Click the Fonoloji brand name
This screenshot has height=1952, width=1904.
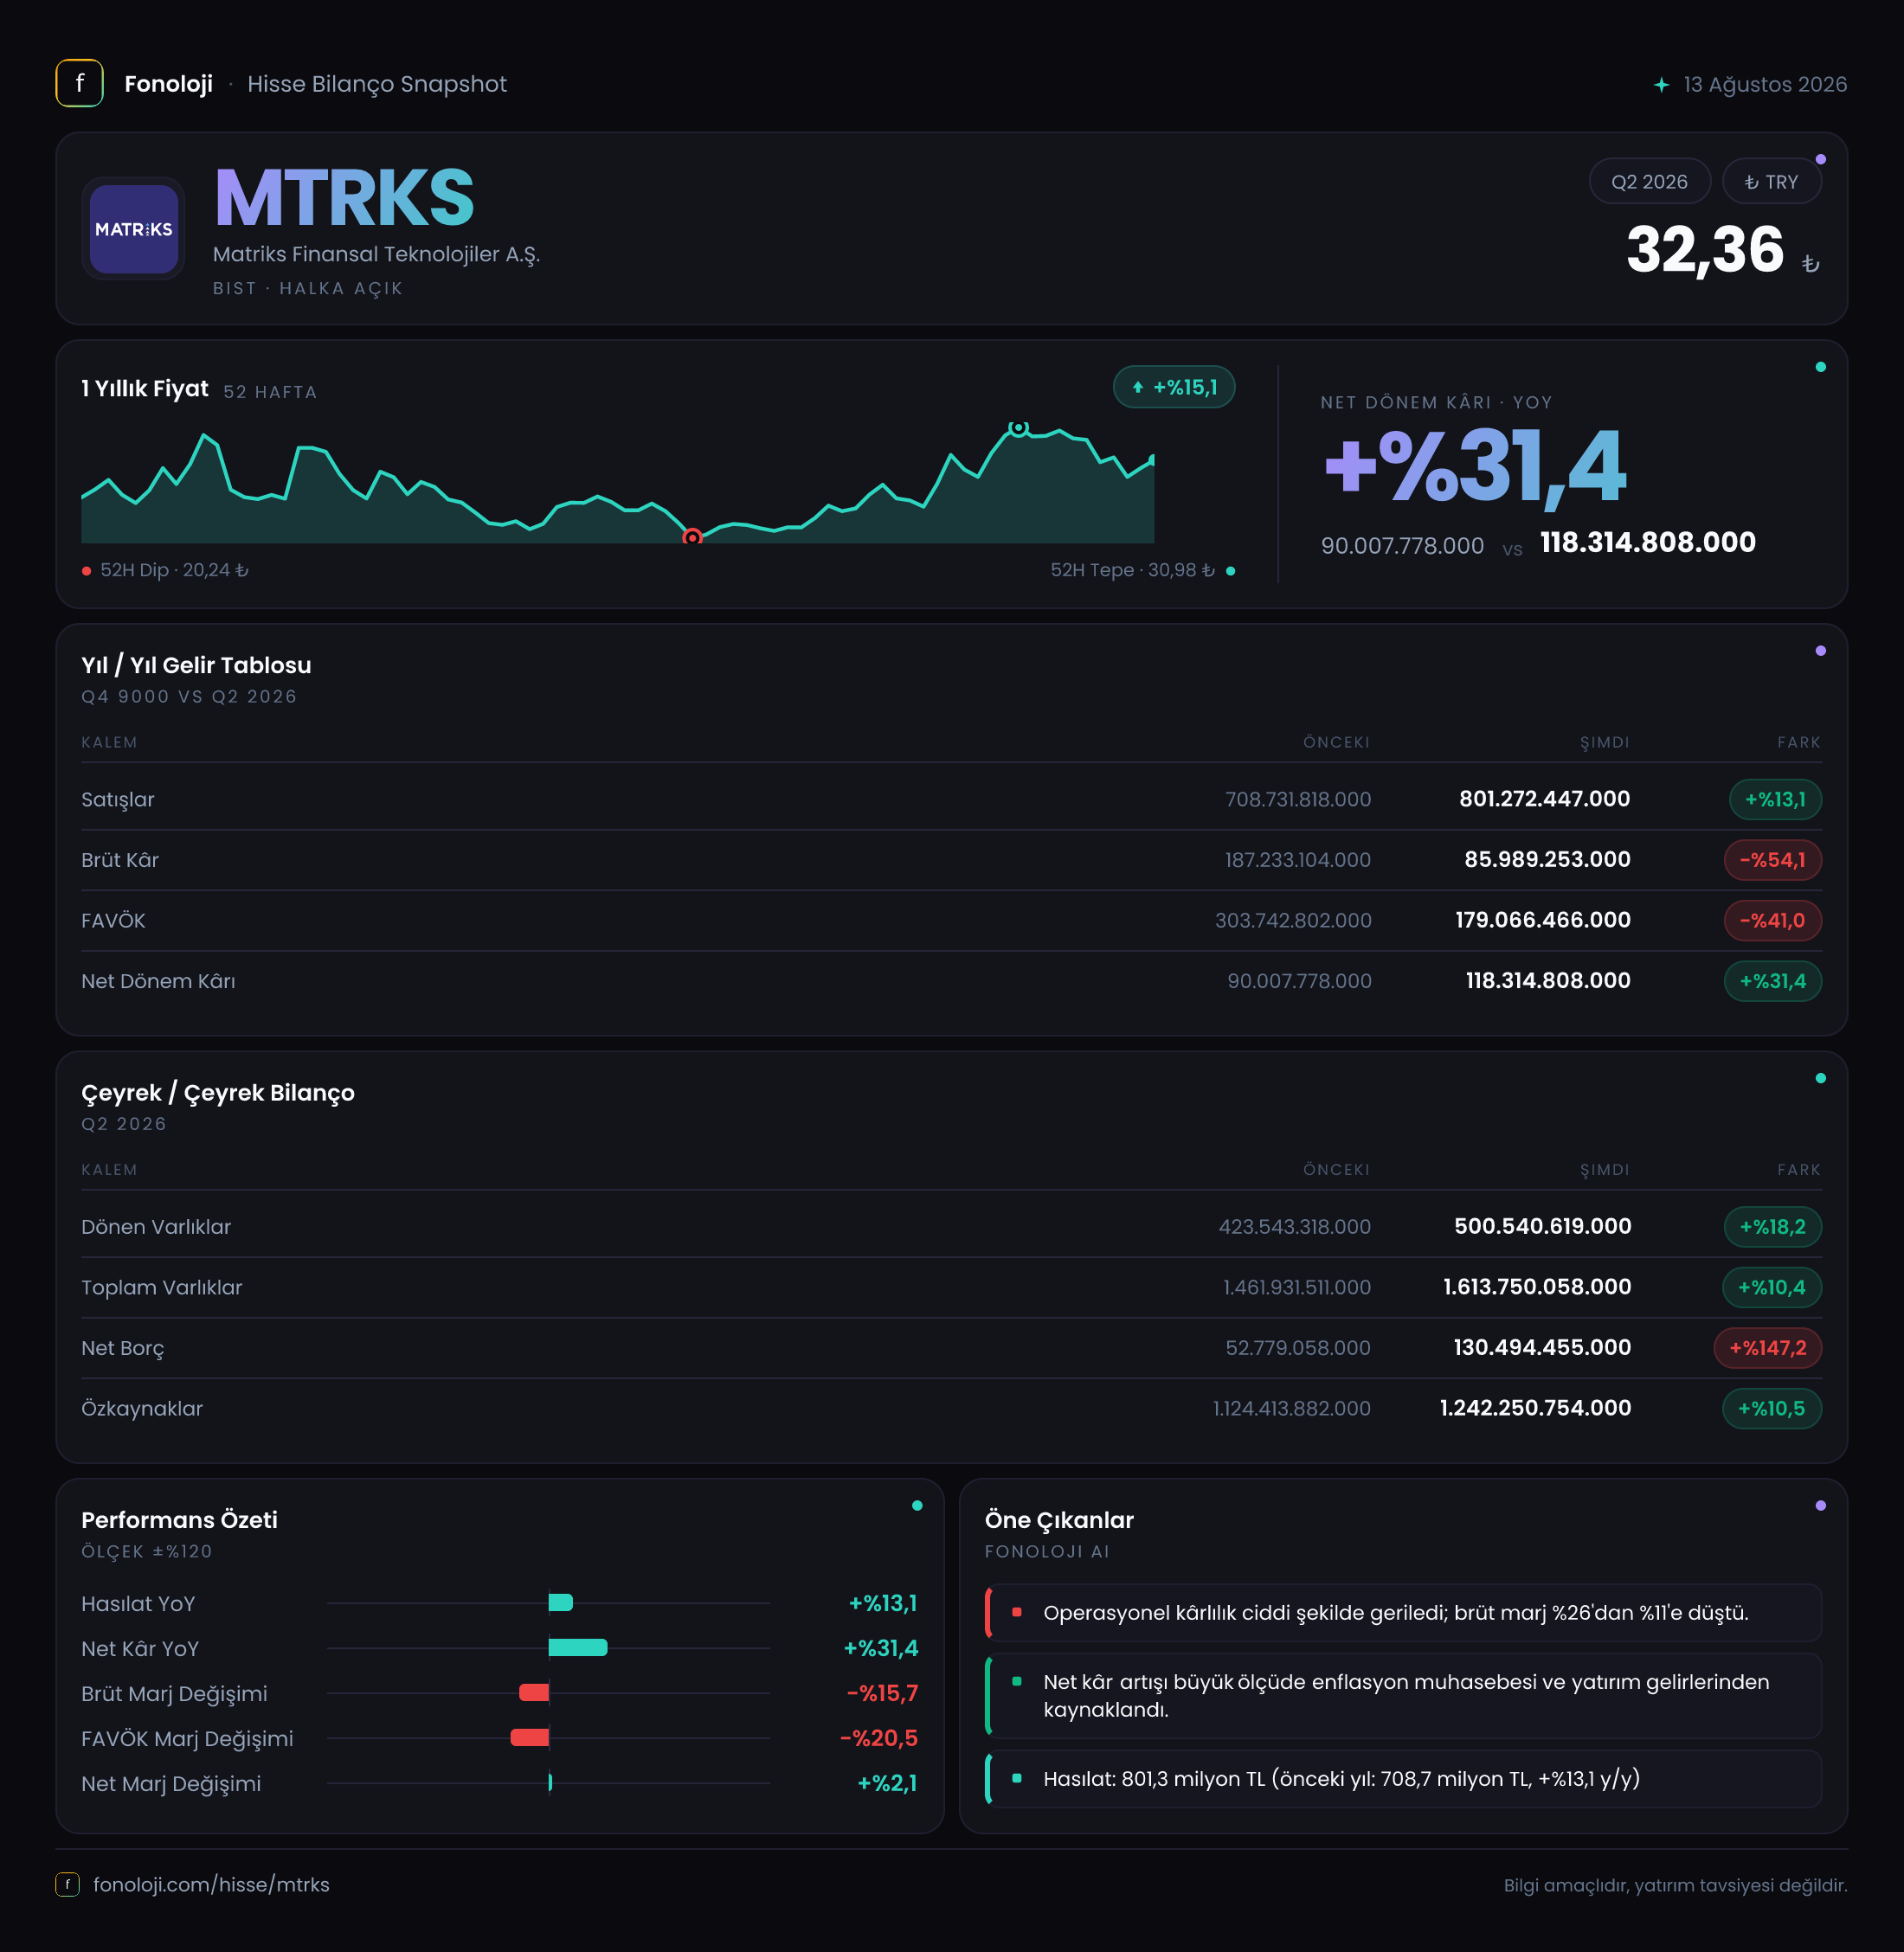168,84
